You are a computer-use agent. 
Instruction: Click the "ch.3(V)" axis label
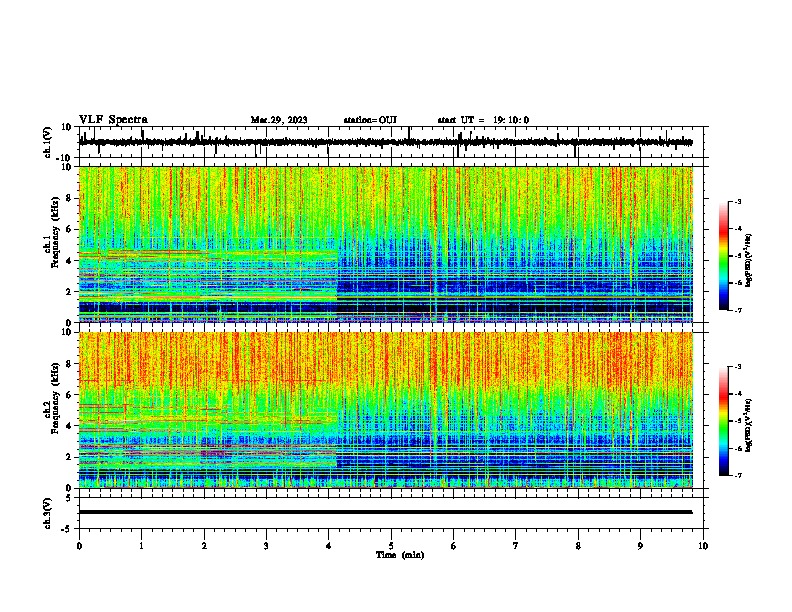click(48, 513)
